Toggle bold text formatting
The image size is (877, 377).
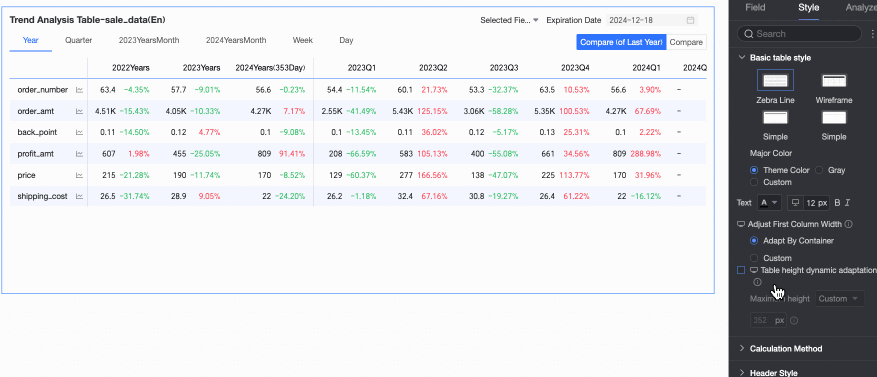coord(837,203)
